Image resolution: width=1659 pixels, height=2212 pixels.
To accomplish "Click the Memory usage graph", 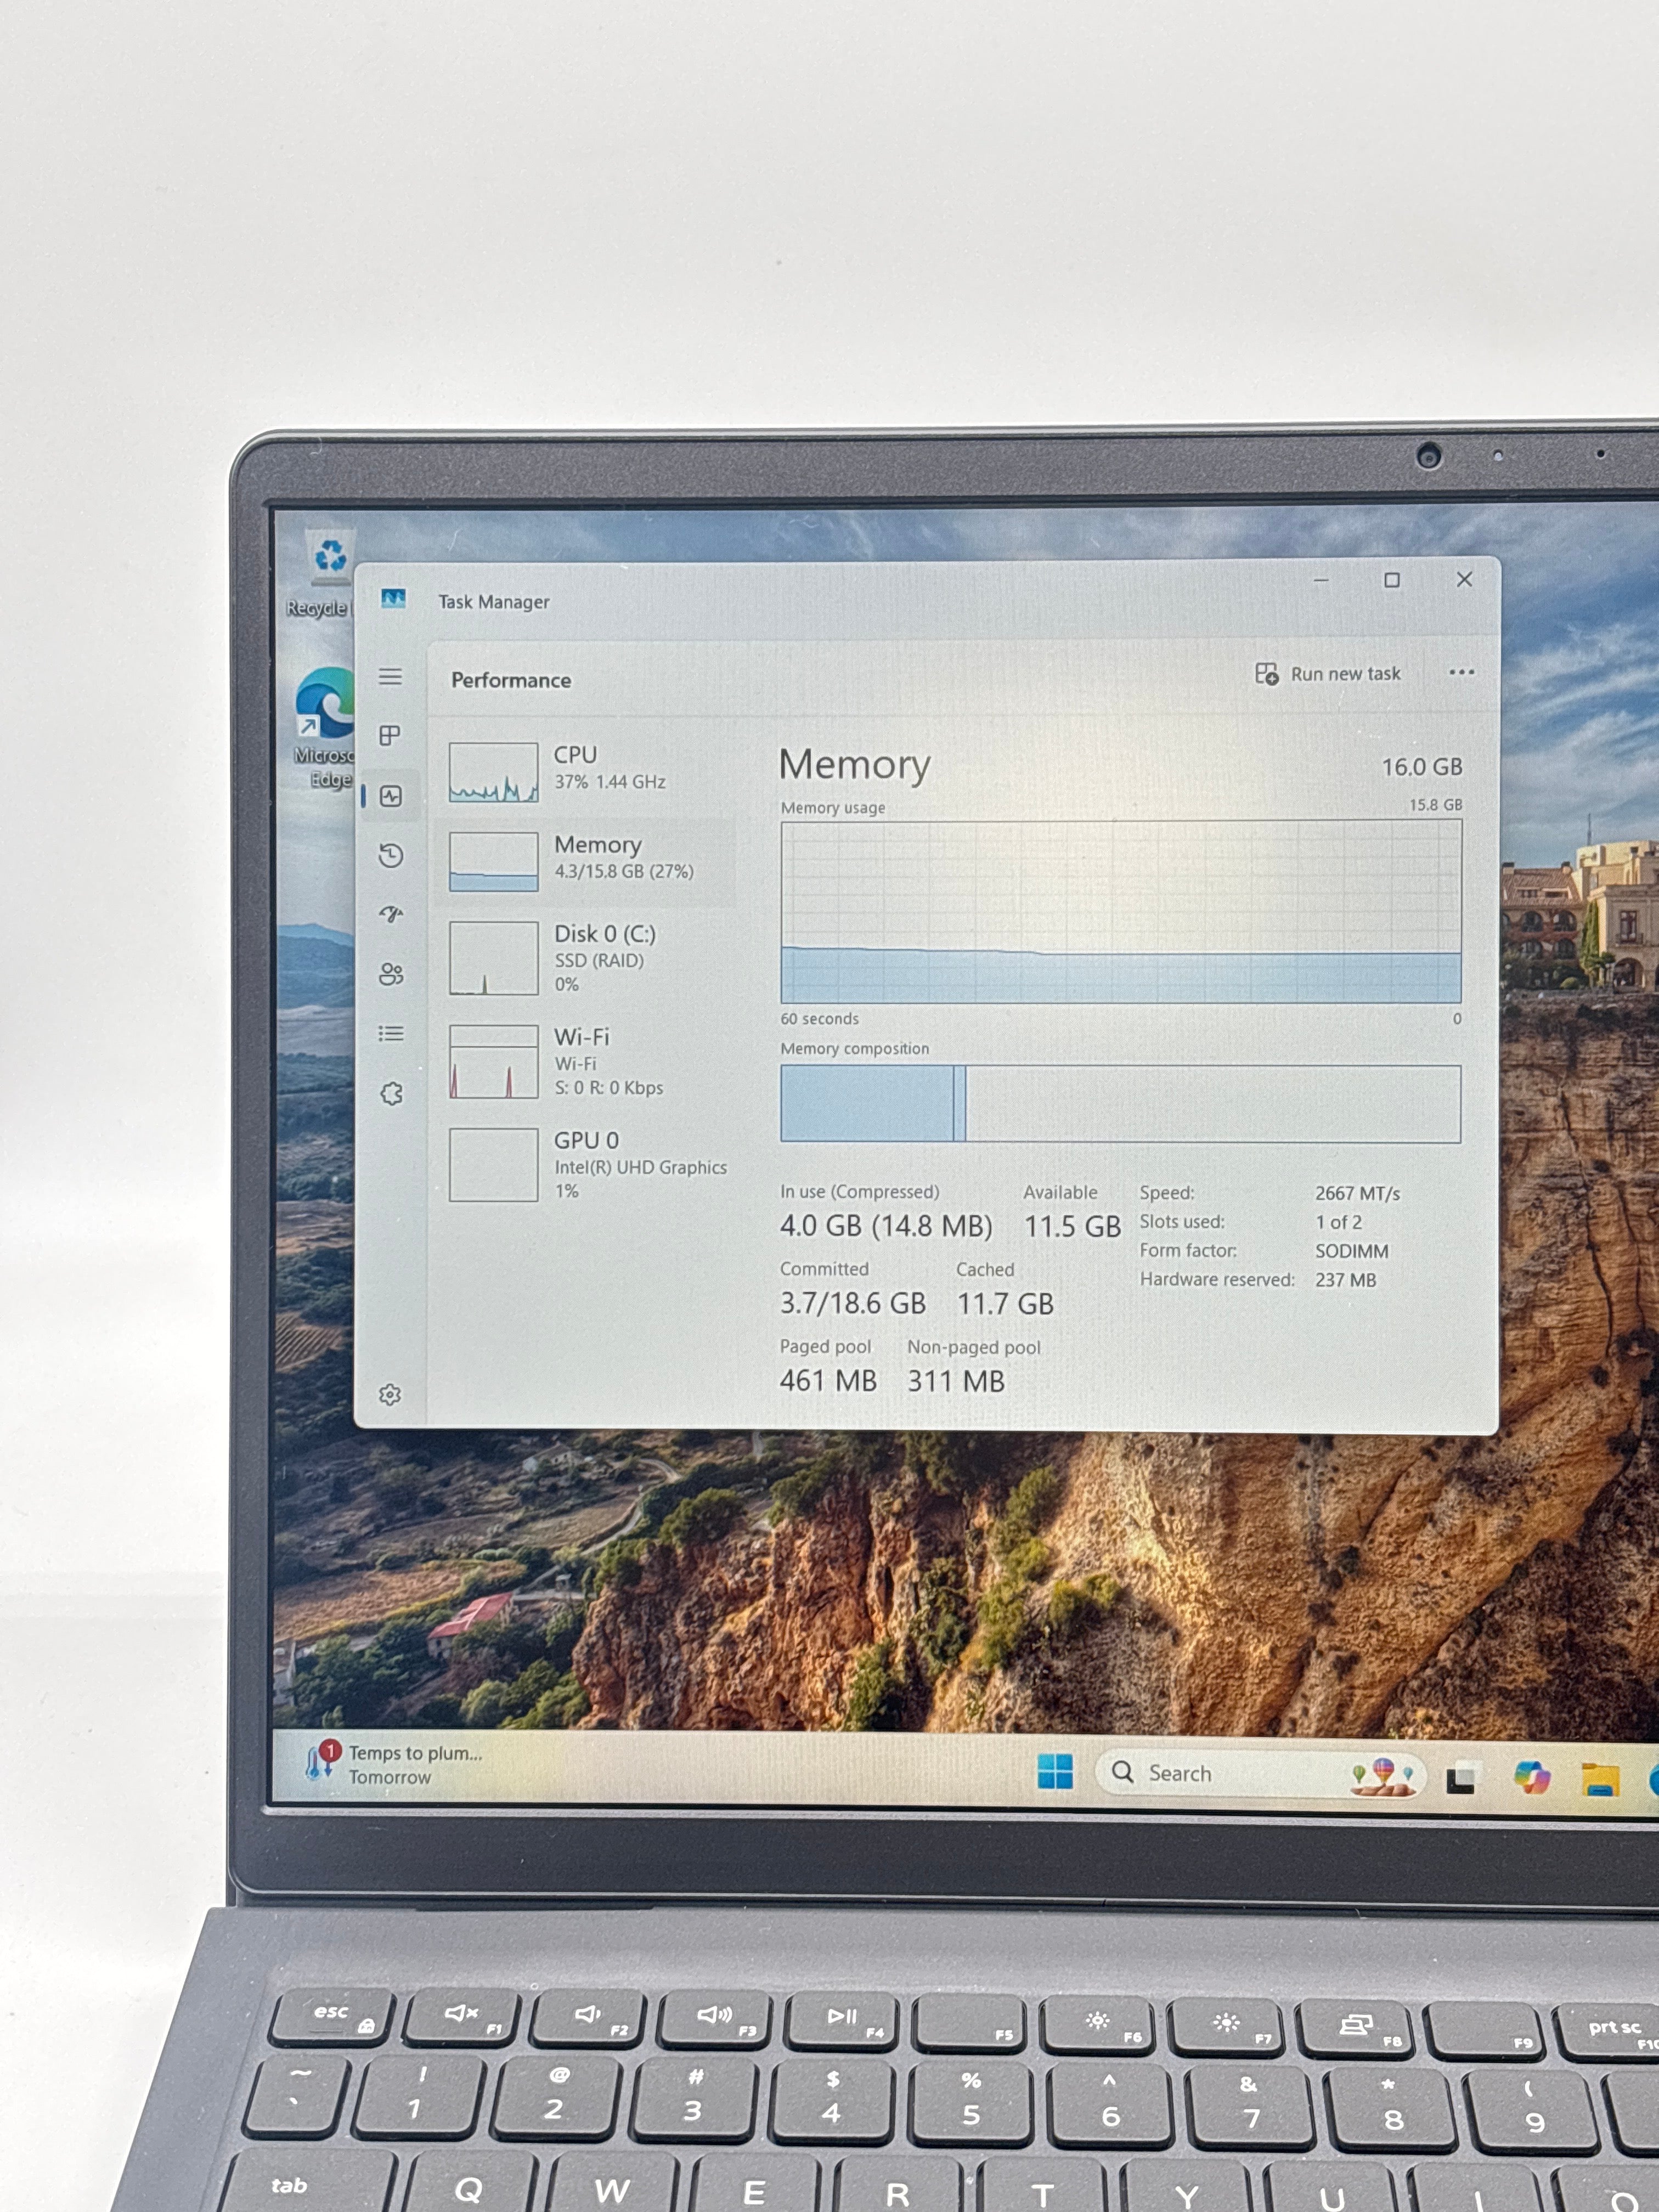I will coord(1121,911).
